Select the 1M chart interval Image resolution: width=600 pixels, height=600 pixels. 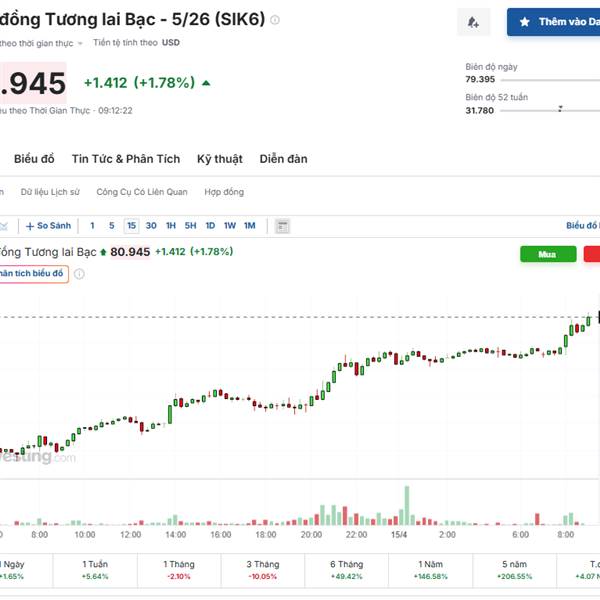coord(249,226)
